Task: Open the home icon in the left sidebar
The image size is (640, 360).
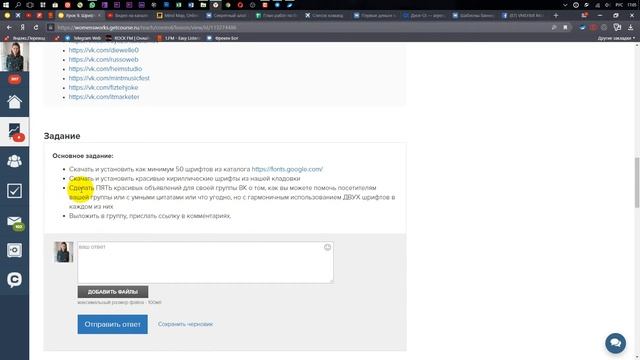Action: pyautogui.click(x=14, y=102)
